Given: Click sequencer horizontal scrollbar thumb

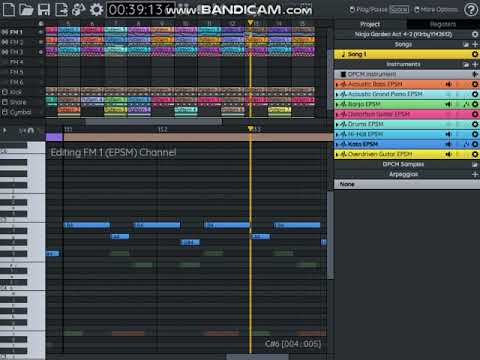Looking at the screenshot, I should click(153, 121).
